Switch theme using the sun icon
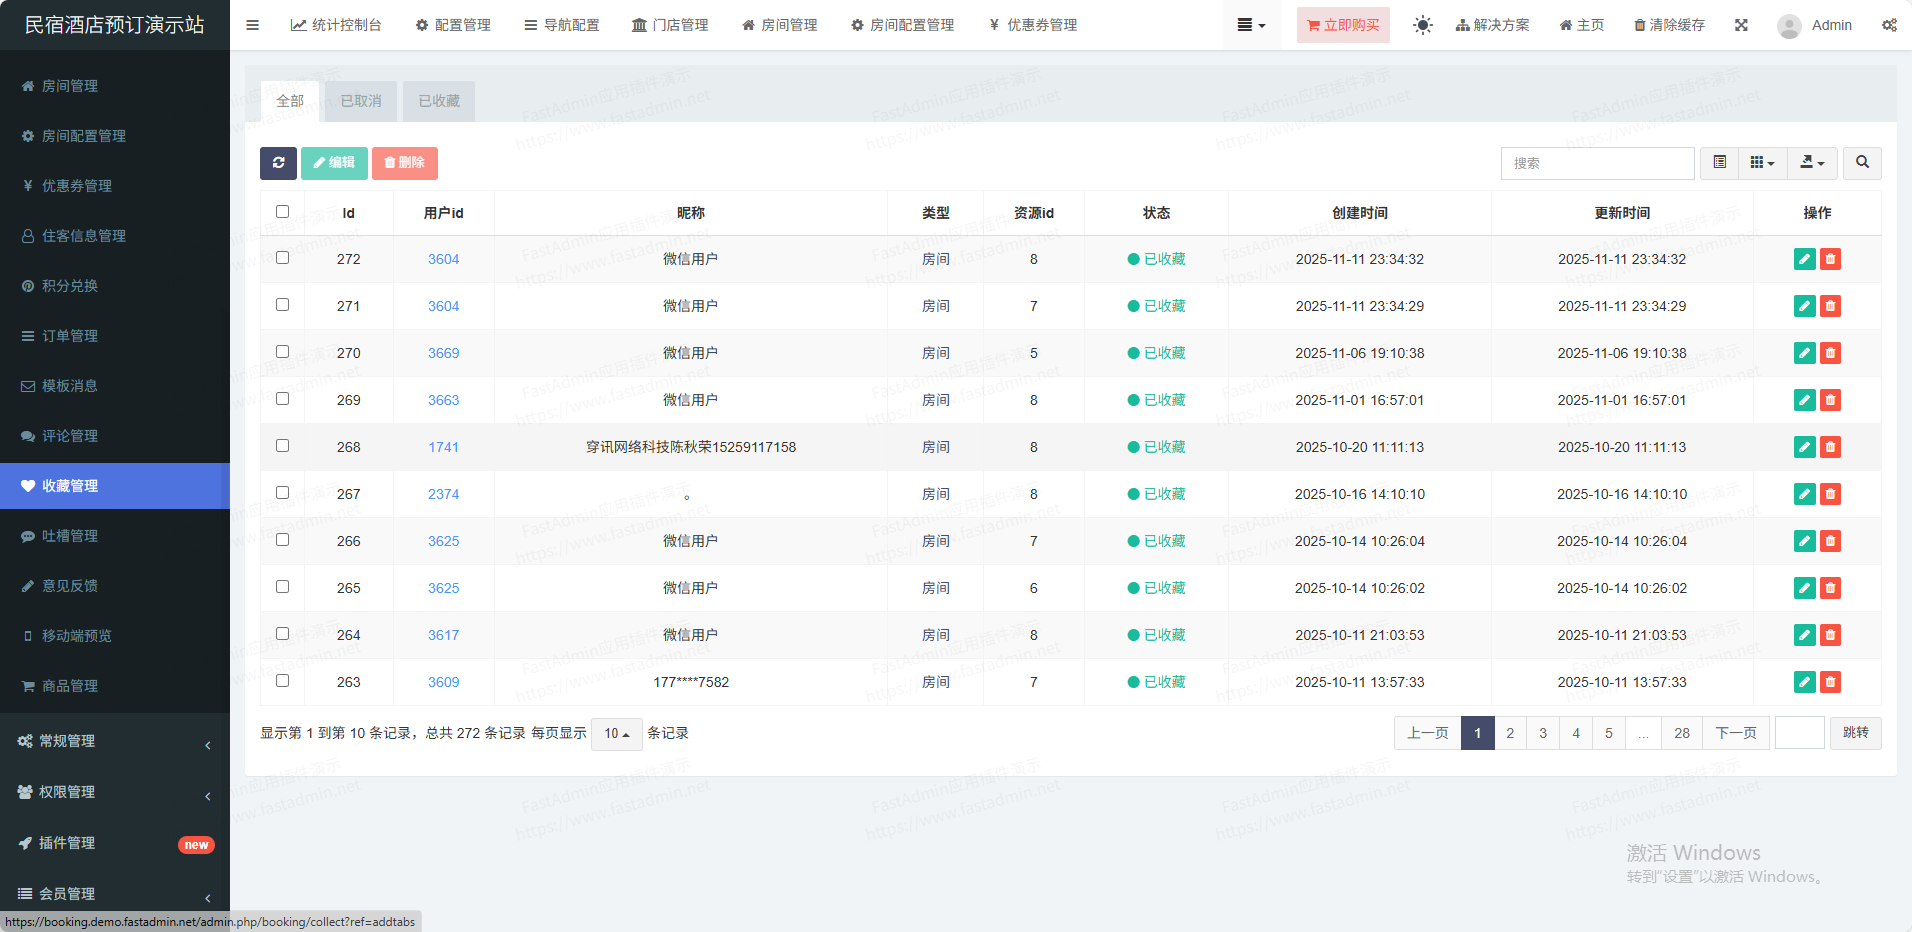Image resolution: width=1912 pixels, height=932 pixels. (x=1422, y=25)
